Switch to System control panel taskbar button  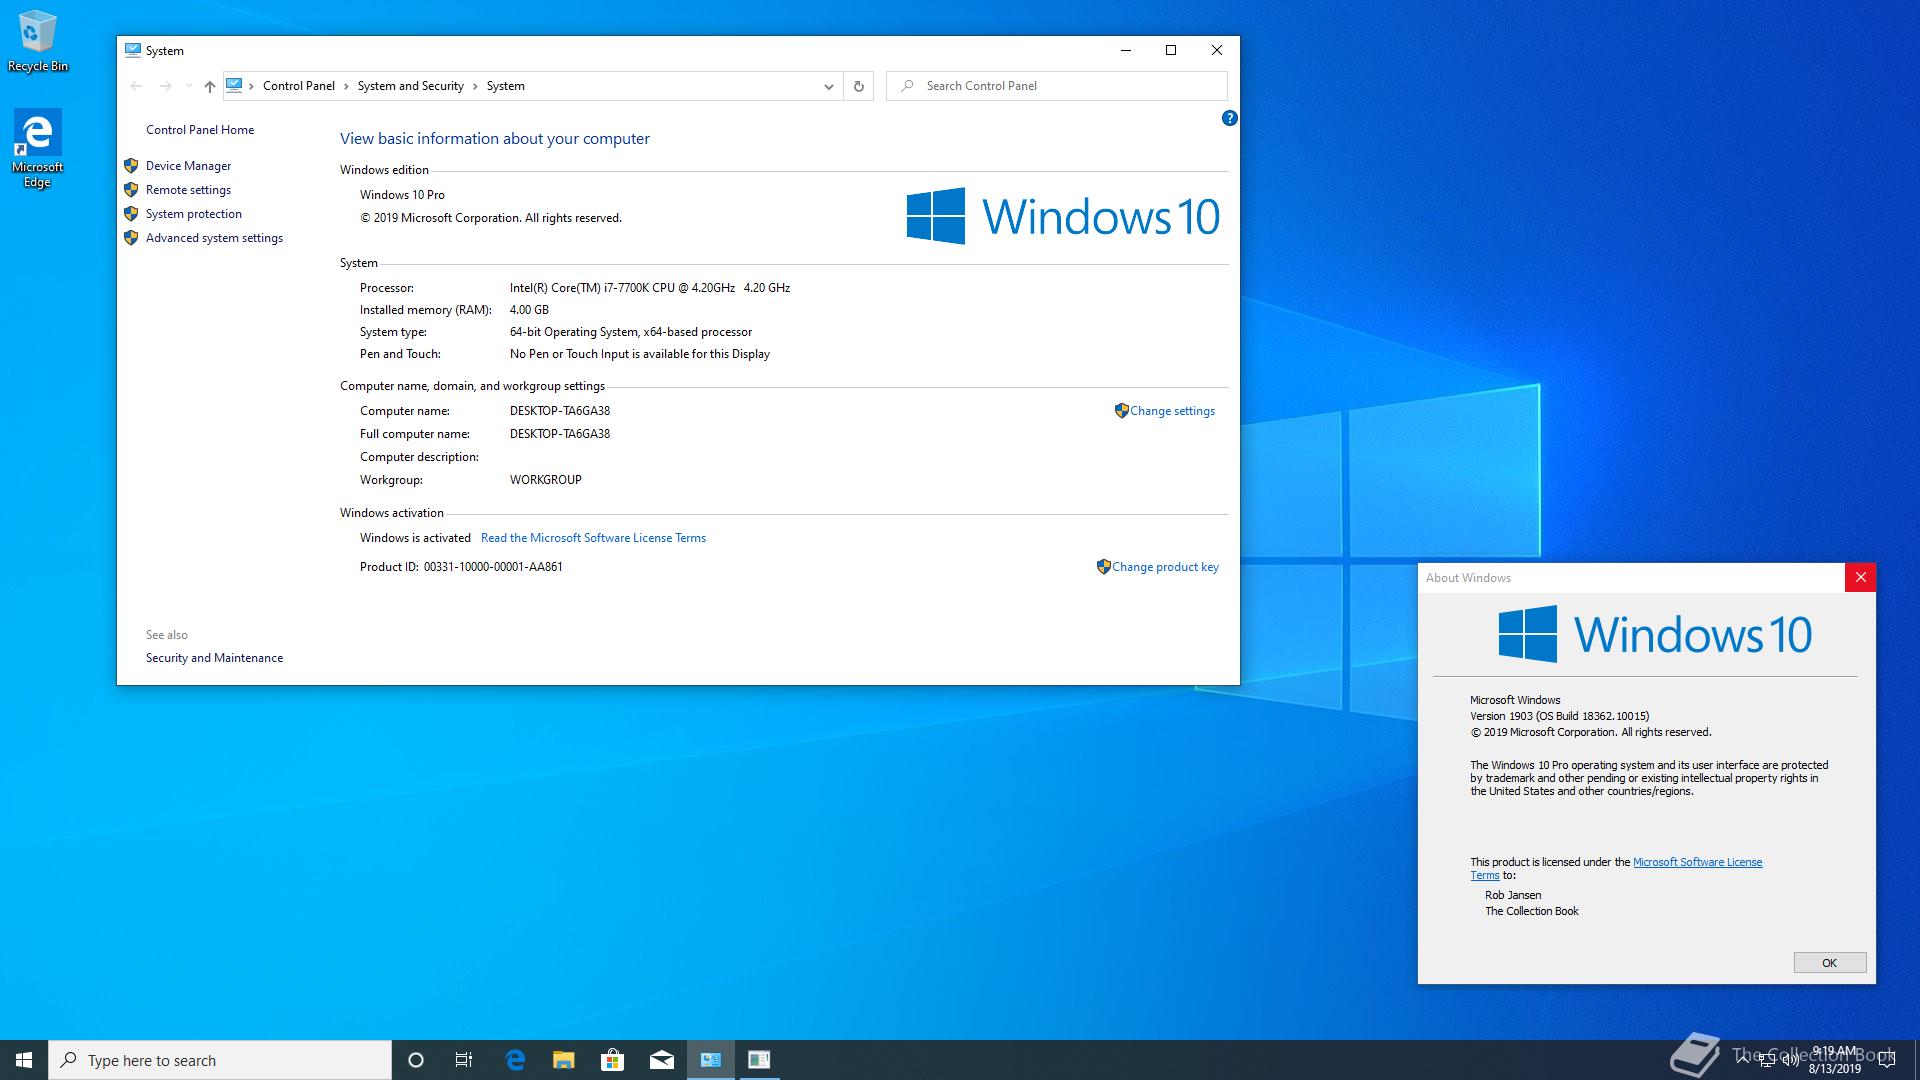(710, 1060)
